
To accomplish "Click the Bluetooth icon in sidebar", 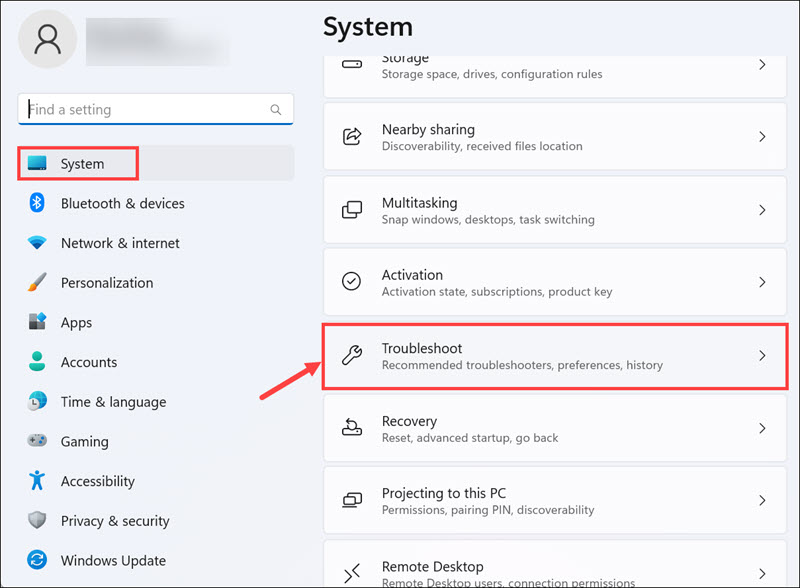I will pos(37,203).
